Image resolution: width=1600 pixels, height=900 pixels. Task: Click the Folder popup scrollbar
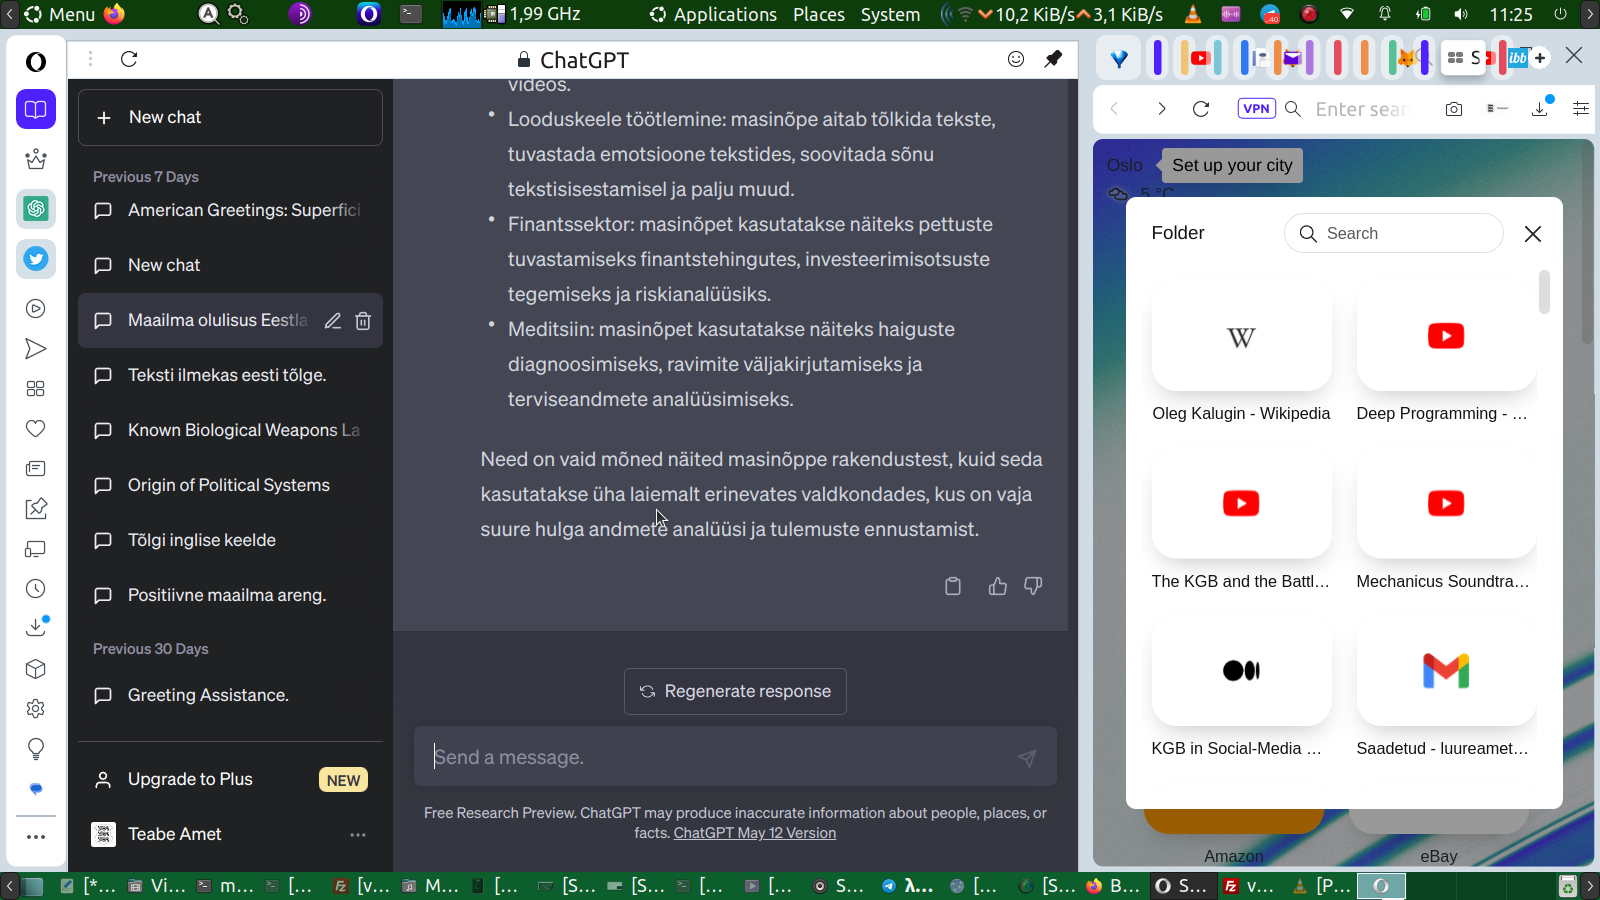click(x=1545, y=292)
